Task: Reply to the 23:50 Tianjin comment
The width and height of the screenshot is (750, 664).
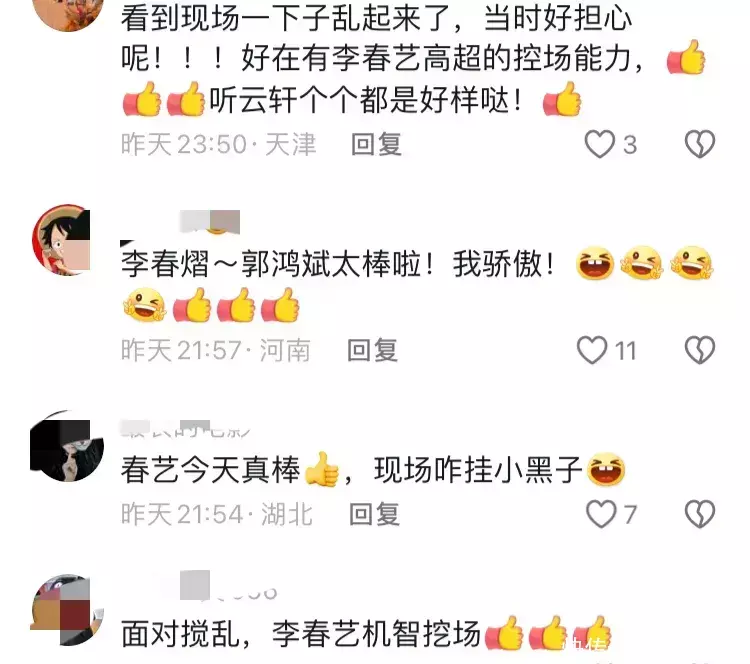Action: (x=376, y=144)
